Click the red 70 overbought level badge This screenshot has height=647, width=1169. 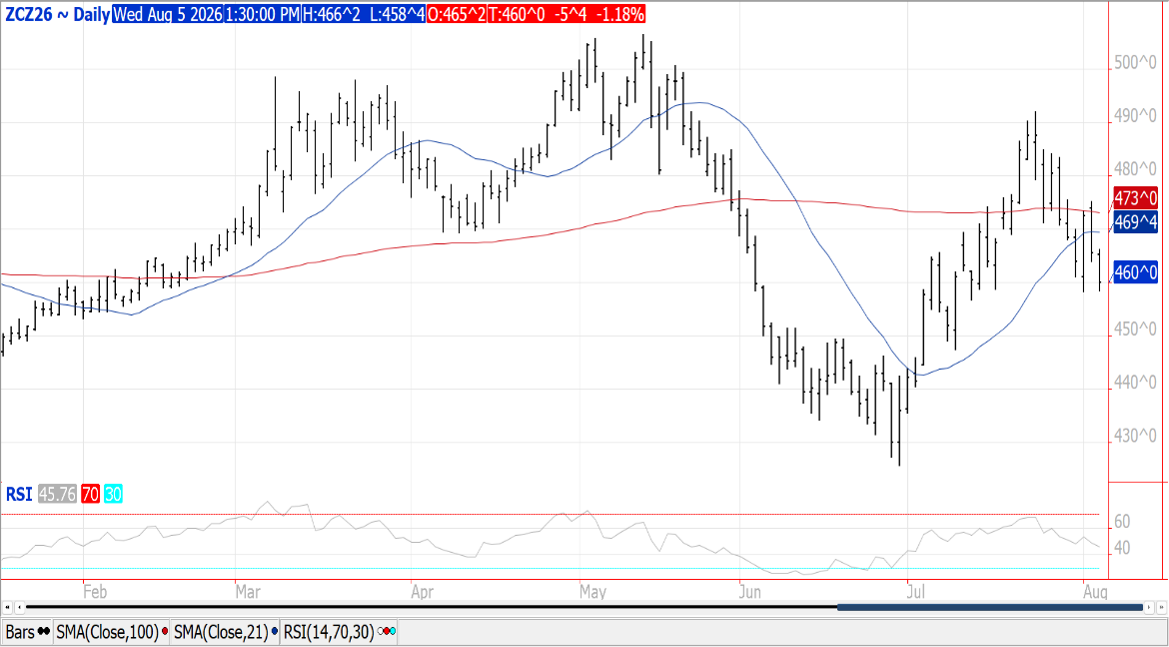click(90, 494)
